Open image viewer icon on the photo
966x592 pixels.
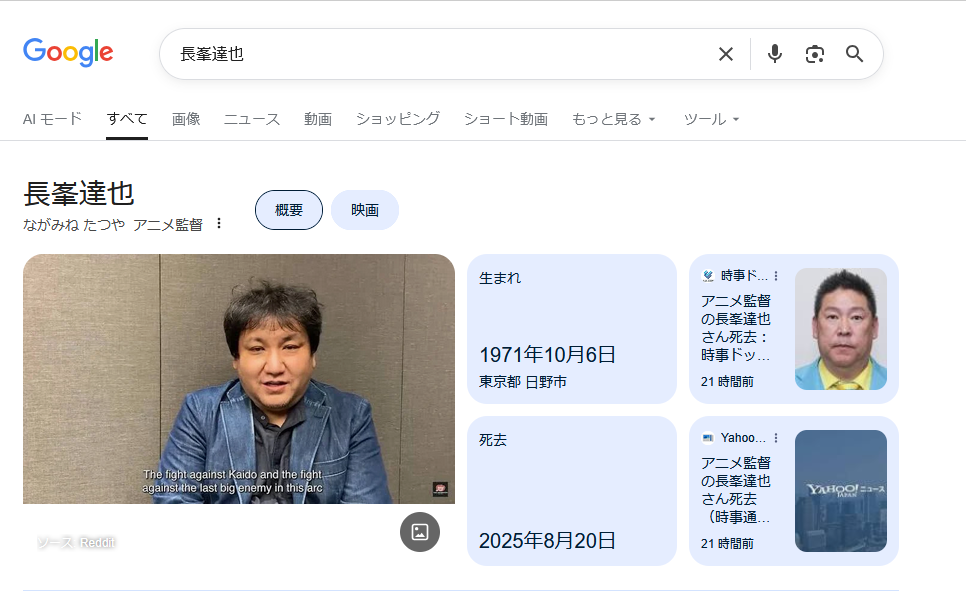click(x=420, y=531)
